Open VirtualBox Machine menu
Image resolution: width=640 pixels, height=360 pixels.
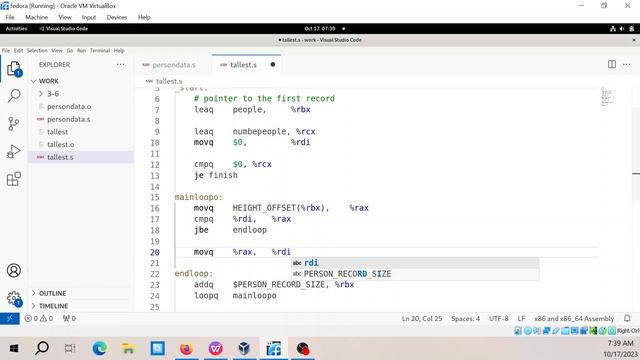pyautogui.click(x=36, y=17)
